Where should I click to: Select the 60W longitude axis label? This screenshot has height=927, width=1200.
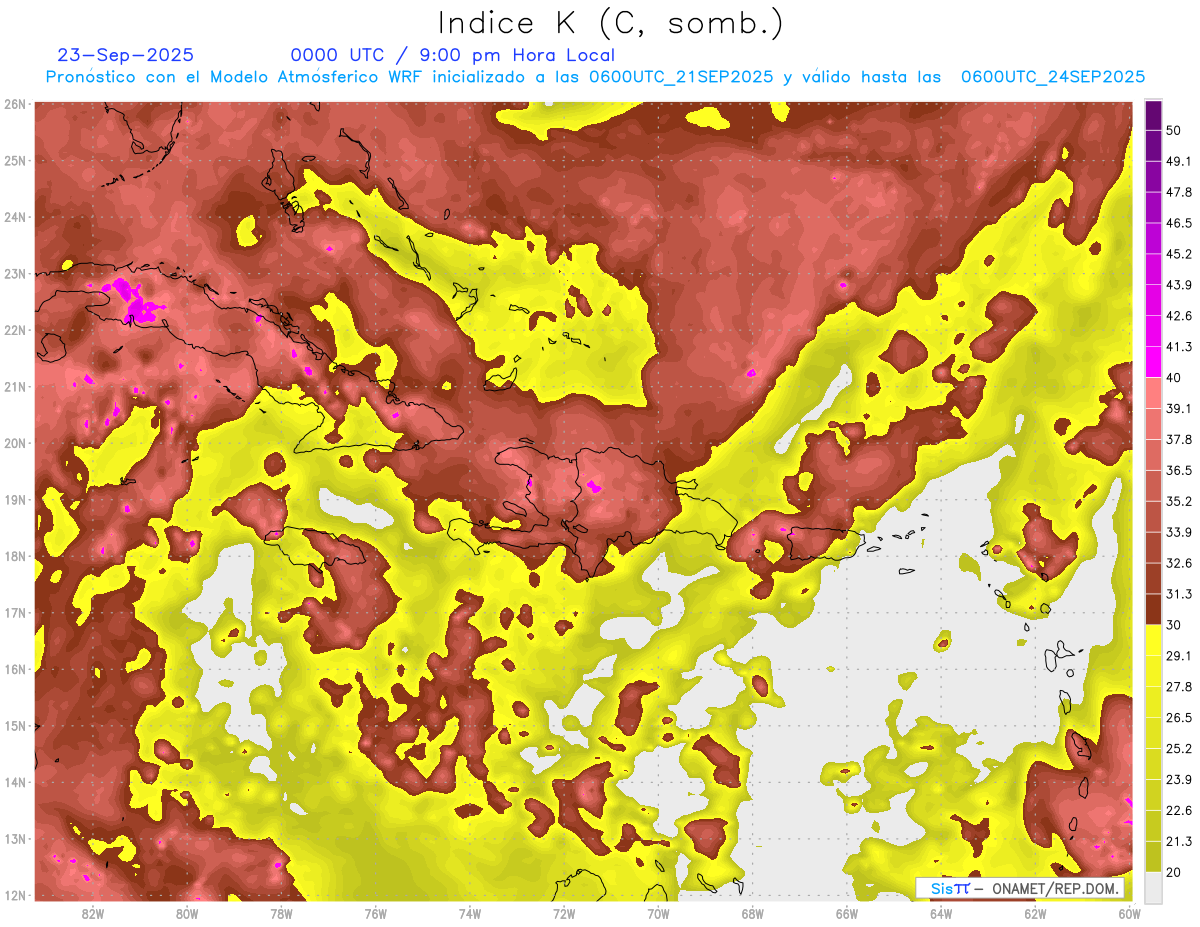point(1130,913)
